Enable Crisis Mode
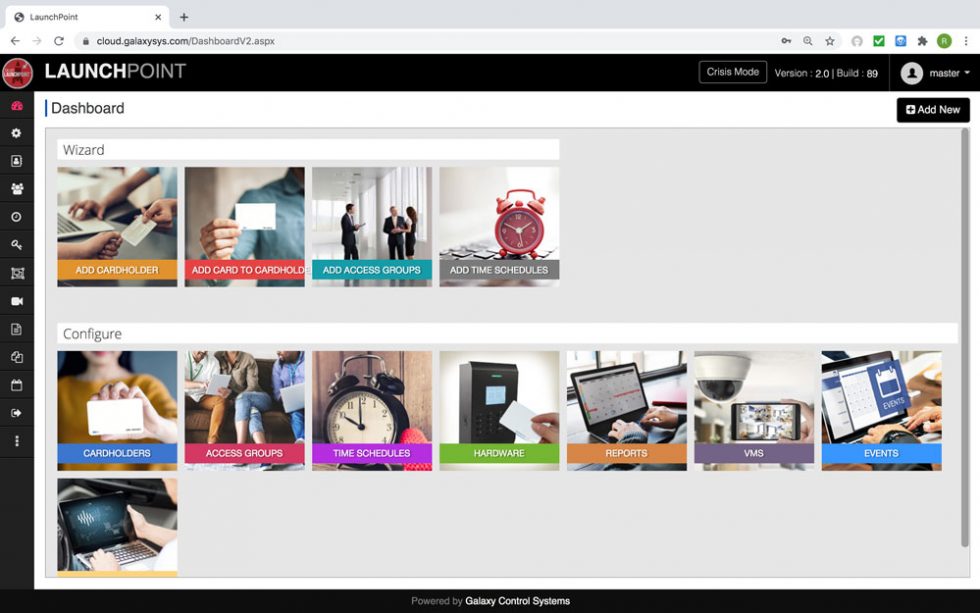 tap(732, 72)
